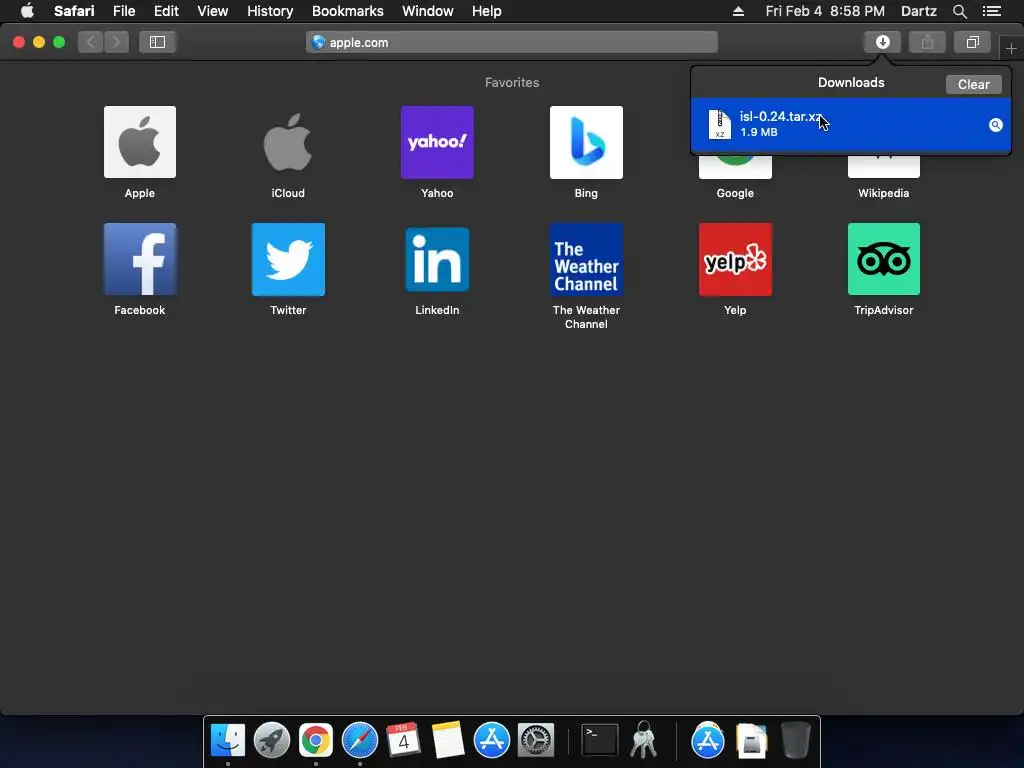
Task: Open Launchpad from the Dock
Action: click(x=272, y=741)
